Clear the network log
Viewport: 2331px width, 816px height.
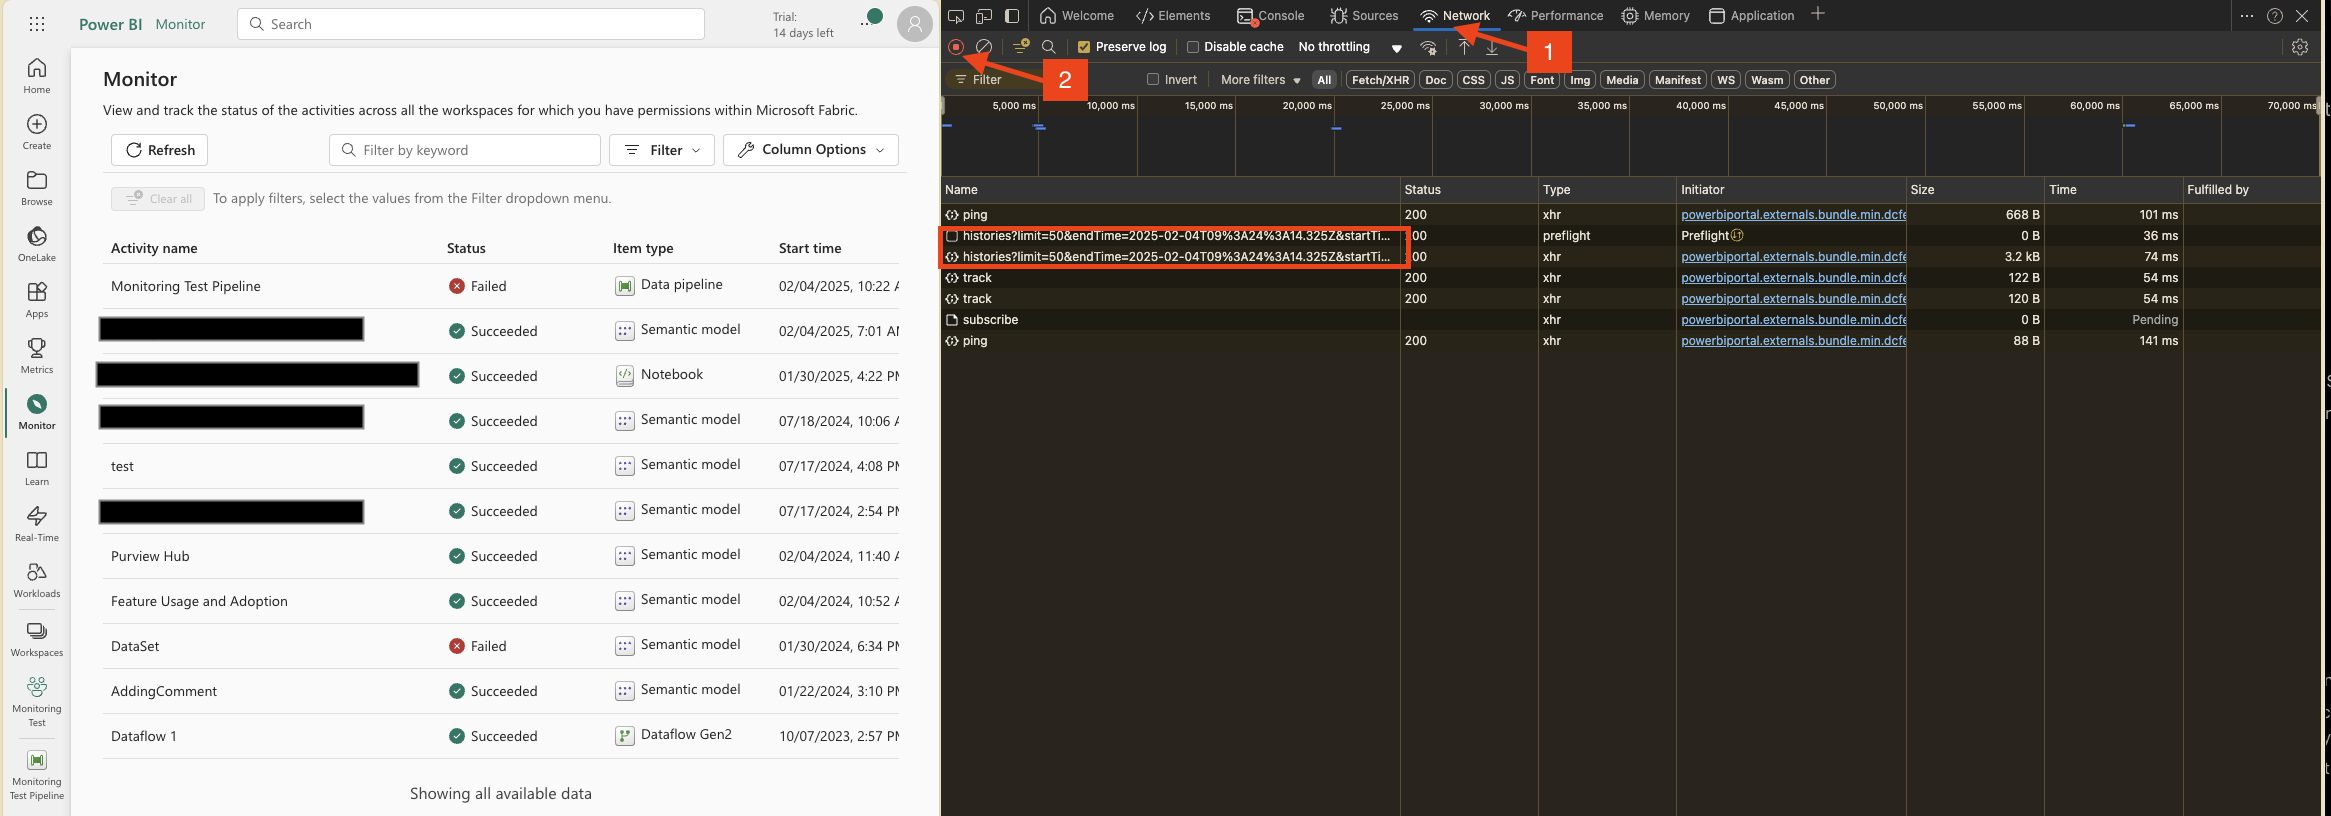coord(984,47)
